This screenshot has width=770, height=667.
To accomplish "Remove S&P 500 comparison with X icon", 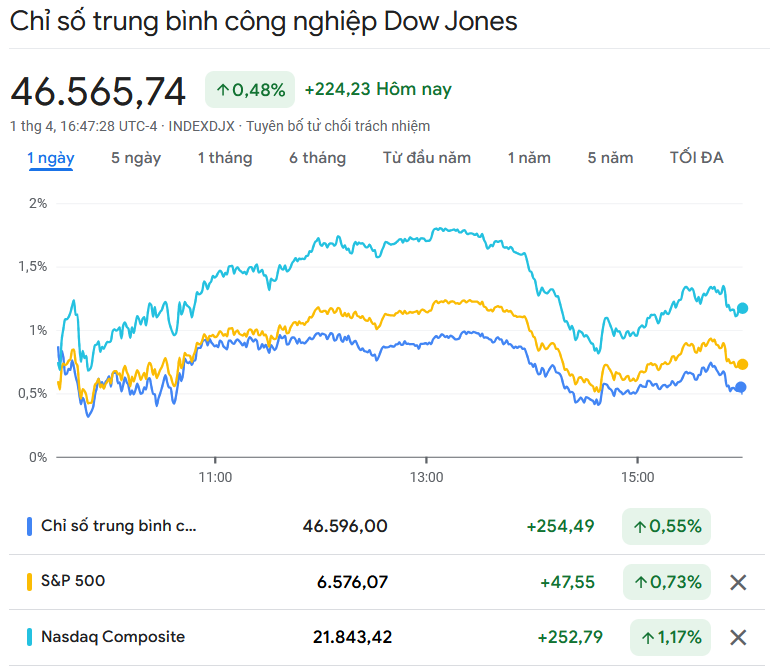I will (738, 582).
